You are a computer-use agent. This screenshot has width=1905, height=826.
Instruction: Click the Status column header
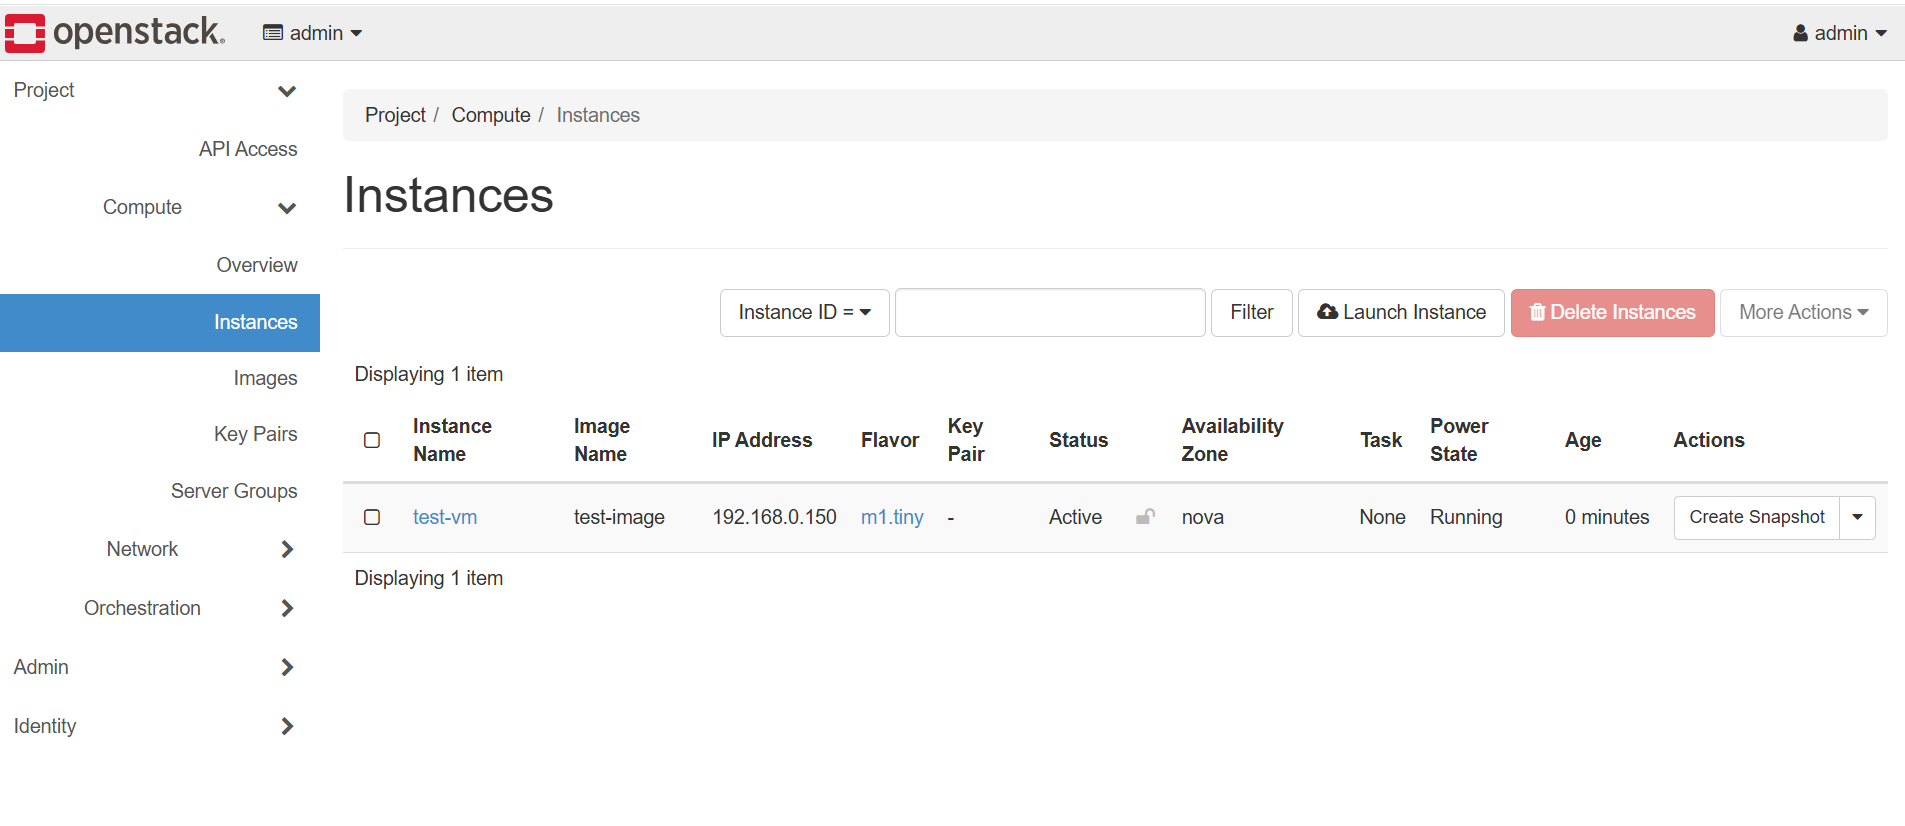[1078, 440]
